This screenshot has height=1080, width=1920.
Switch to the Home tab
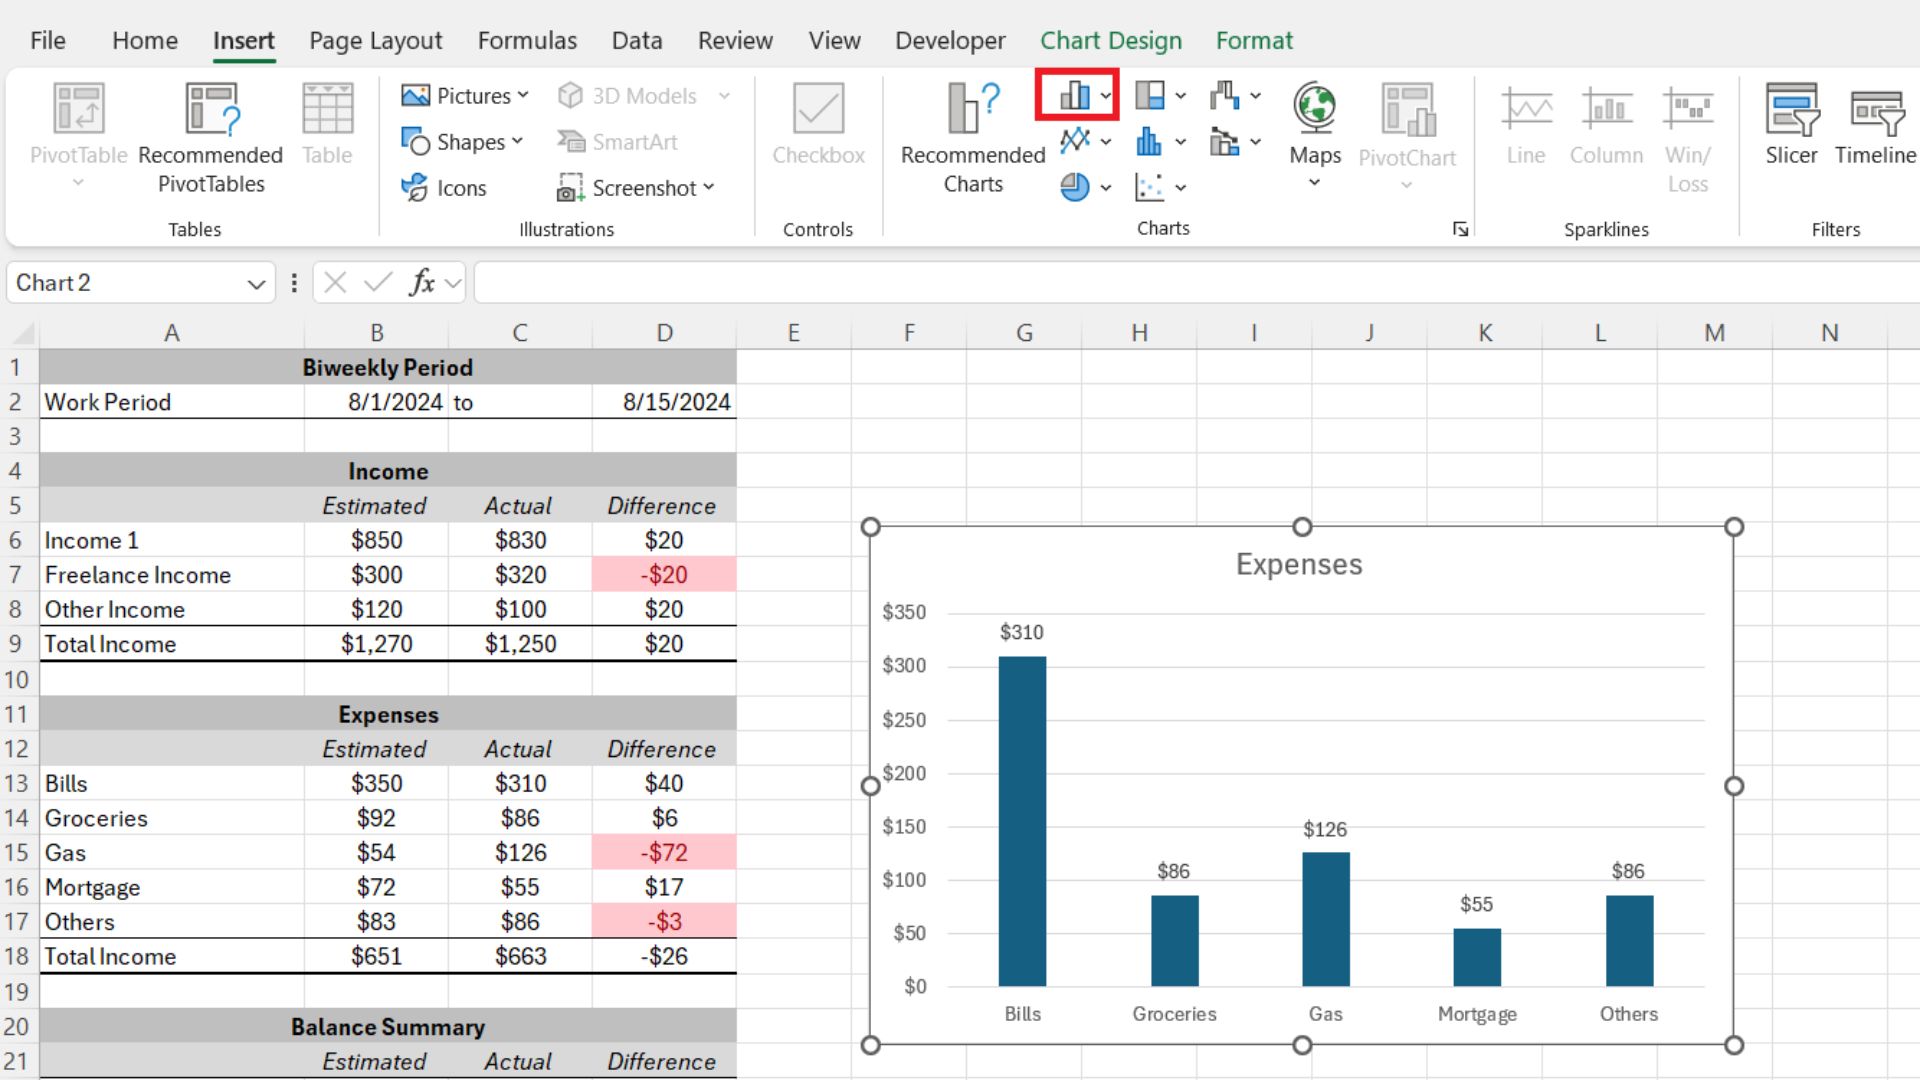145,41
